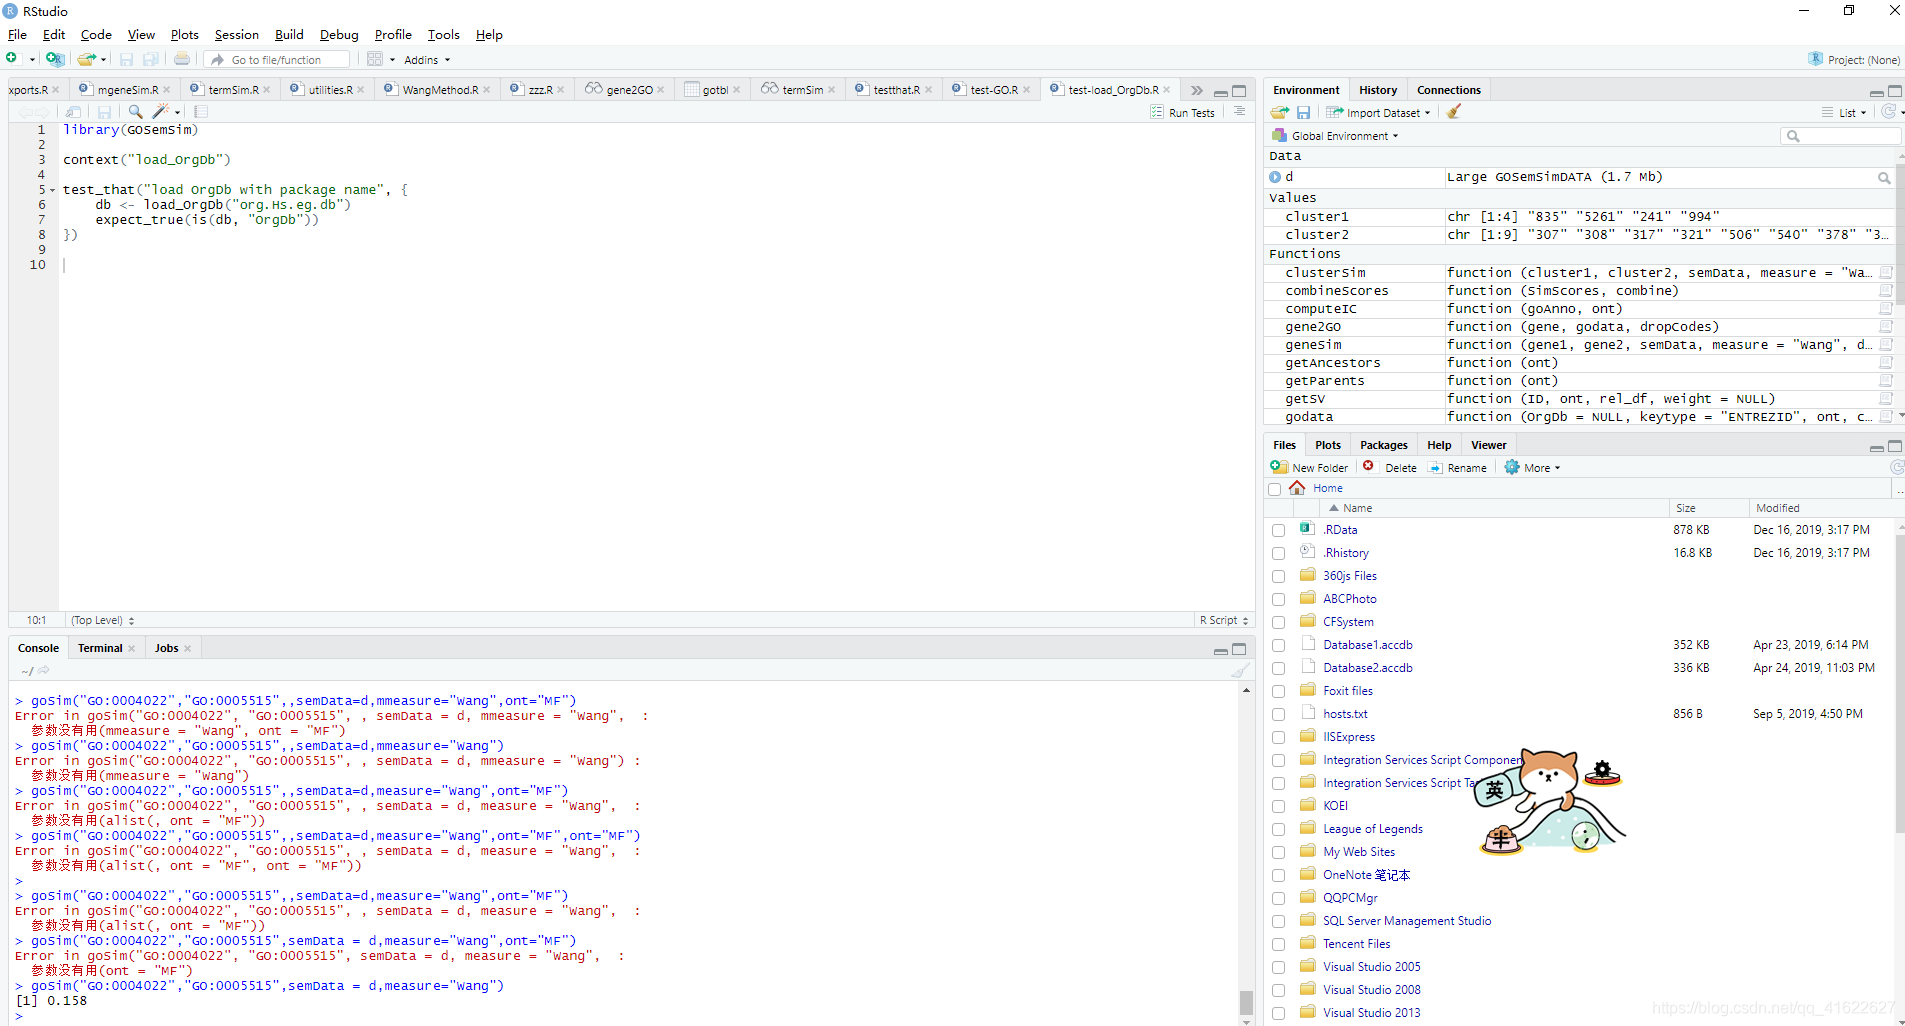Switch to the WangMethod.R tab
This screenshot has width=1905, height=1026.
click(x=440, y=90)
